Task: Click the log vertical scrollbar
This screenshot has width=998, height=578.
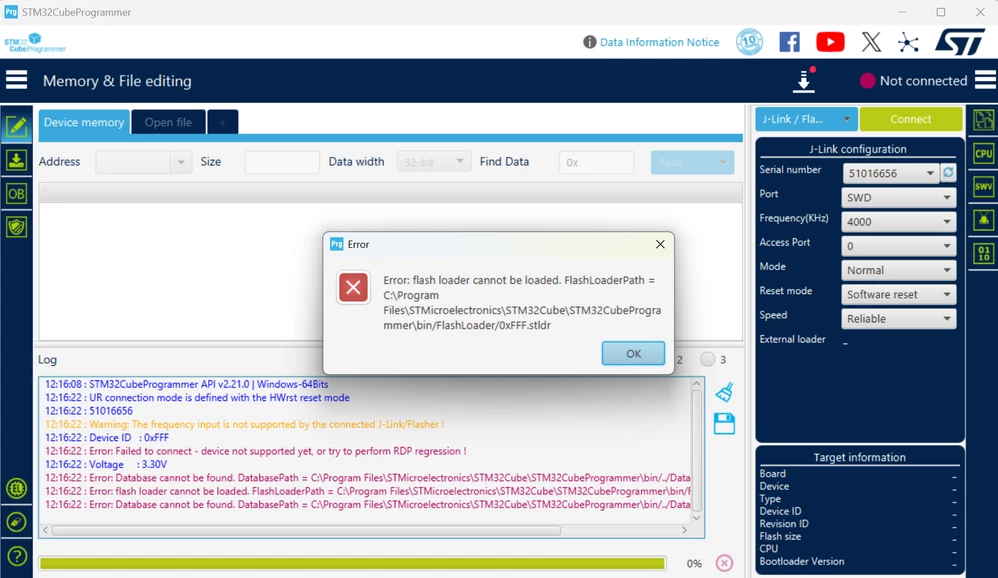Action: pos(696,450)
